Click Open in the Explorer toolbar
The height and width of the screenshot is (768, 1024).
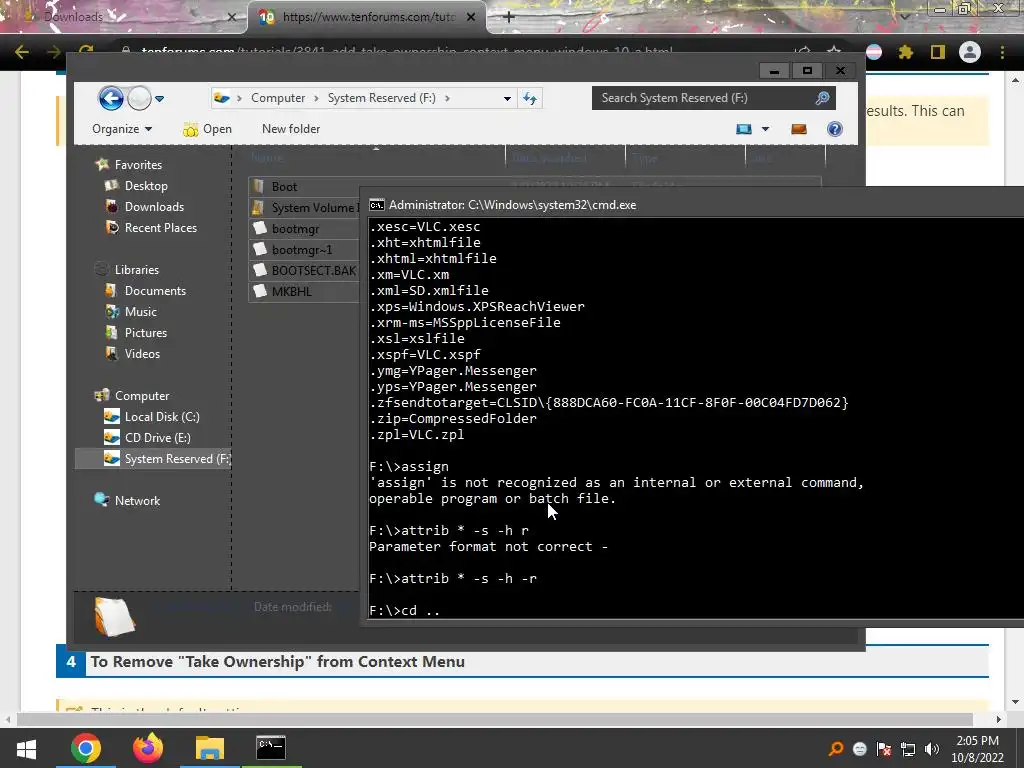tap(208, 129)
